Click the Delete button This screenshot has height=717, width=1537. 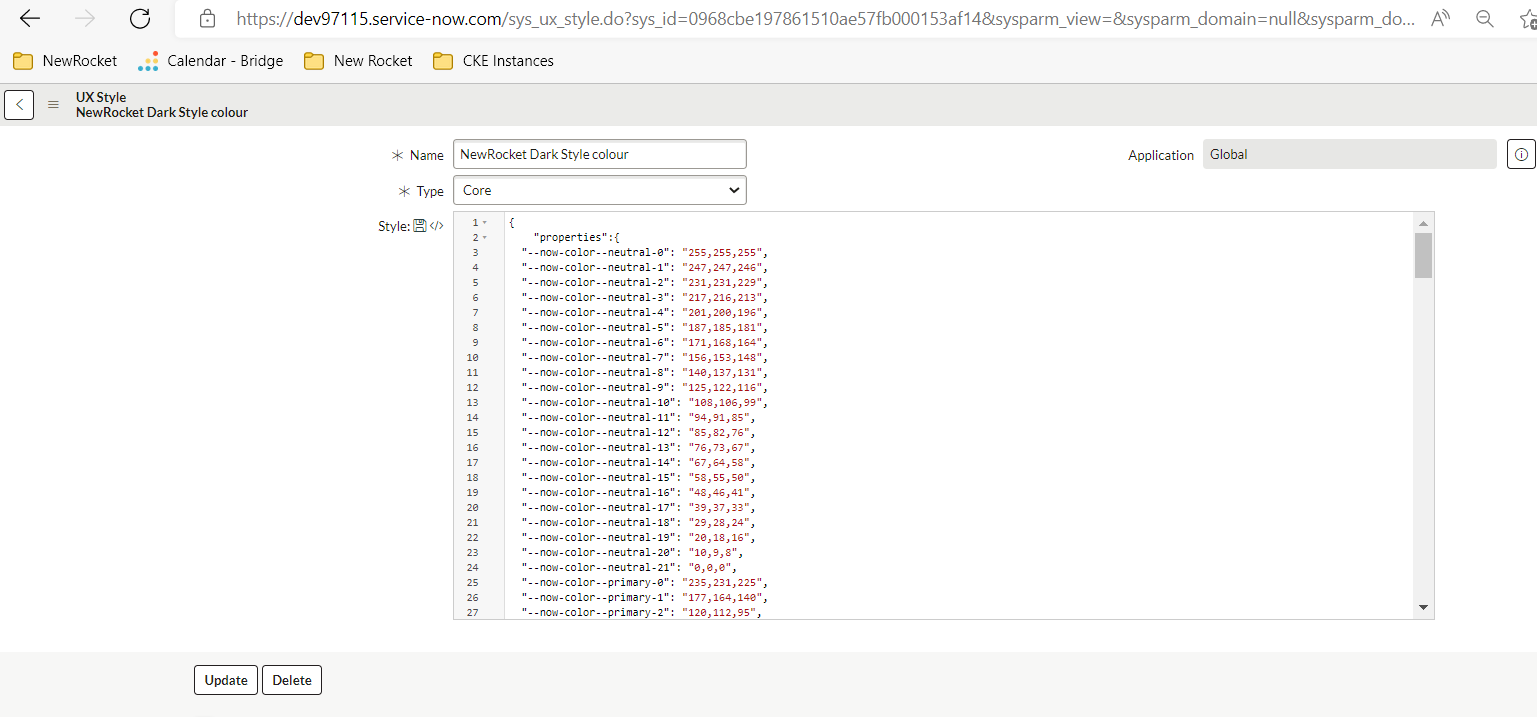(x=291, y=680)
